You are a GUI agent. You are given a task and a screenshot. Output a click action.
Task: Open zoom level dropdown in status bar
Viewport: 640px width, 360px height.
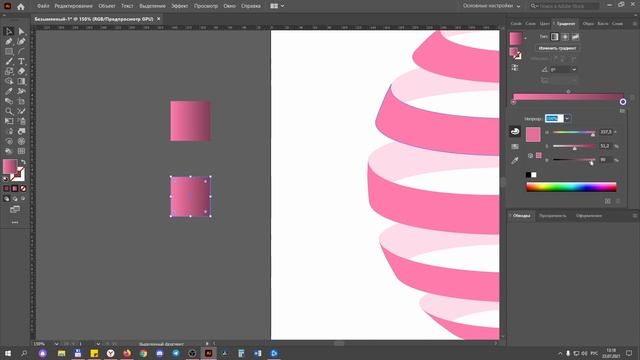[56, 344]
